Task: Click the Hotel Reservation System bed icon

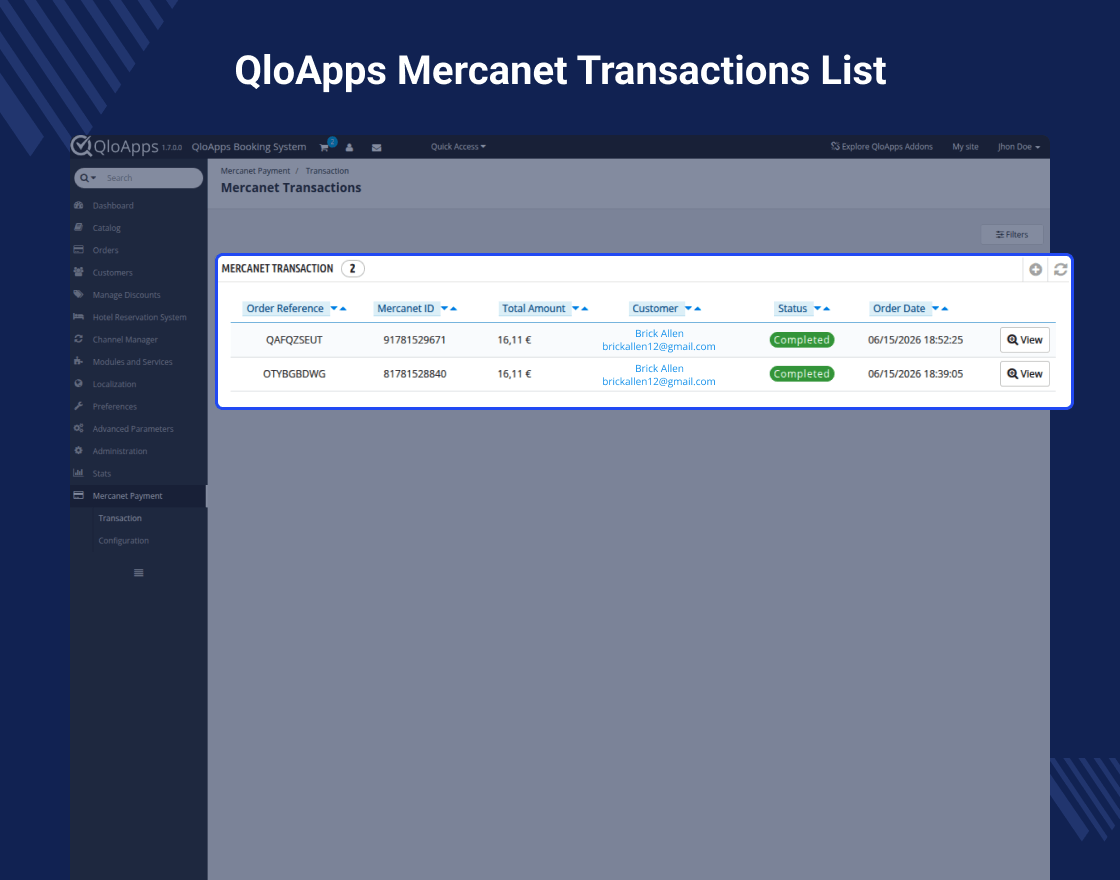Action: pyautogui.click(x=79, y=316)
